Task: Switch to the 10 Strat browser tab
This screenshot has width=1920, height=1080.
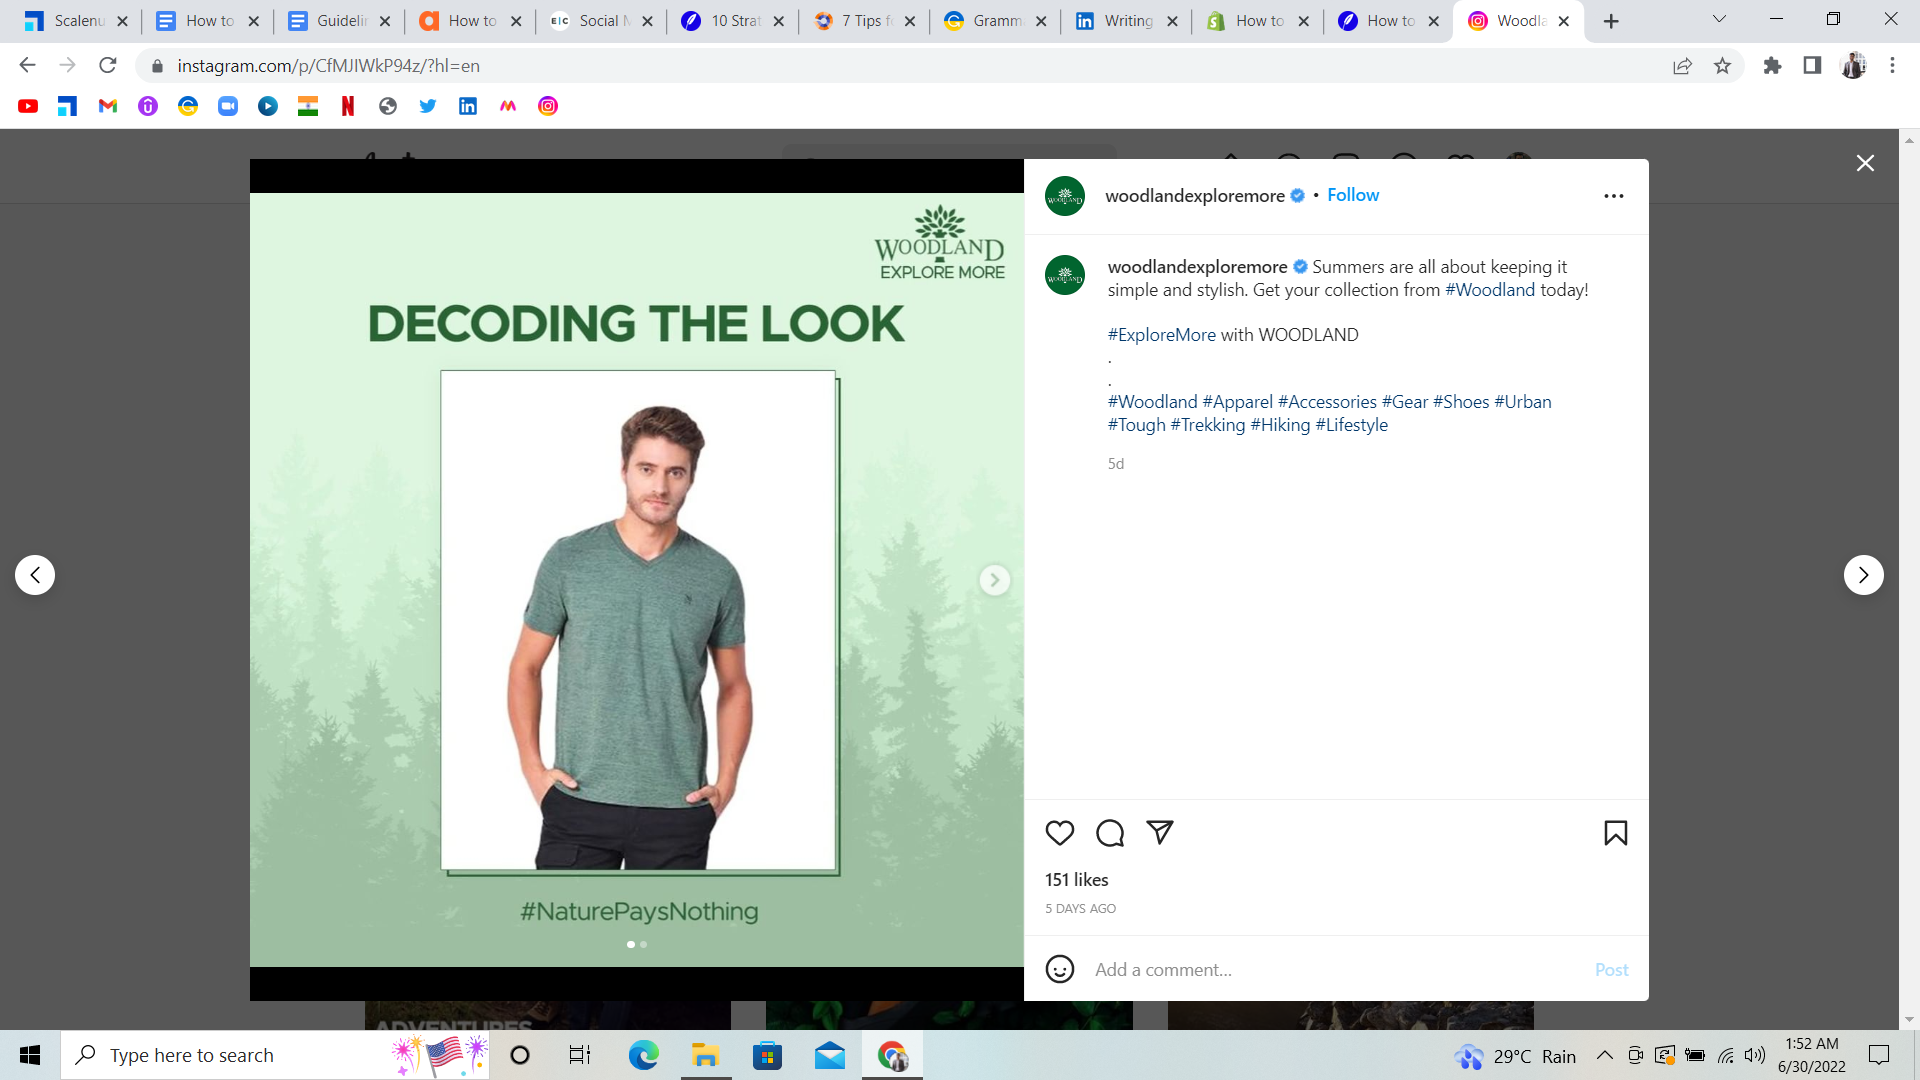Action: click(733, 21)
